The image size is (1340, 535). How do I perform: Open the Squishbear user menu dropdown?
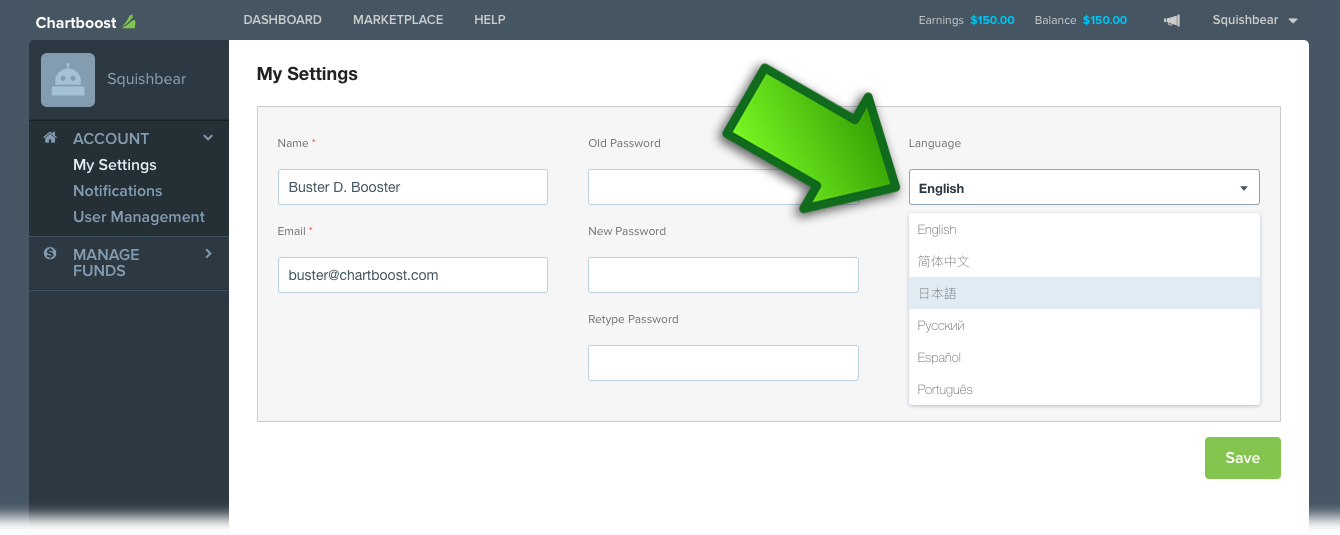pyautogui.click(x=1254, y=20)
